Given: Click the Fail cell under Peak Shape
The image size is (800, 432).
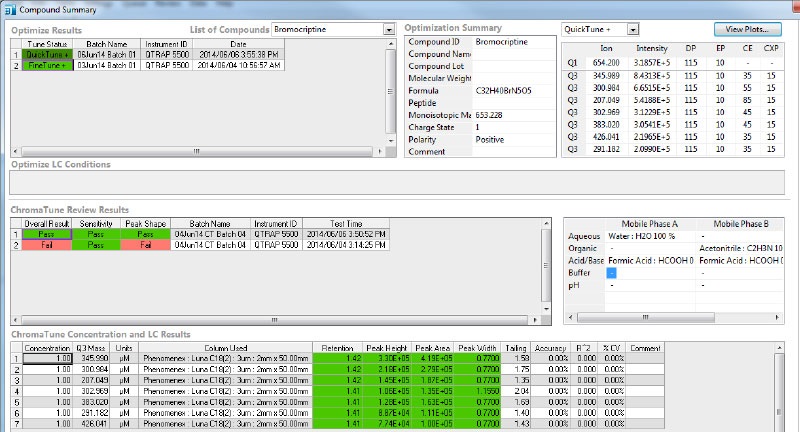Looking at the screenshot, I should [144, 244].
